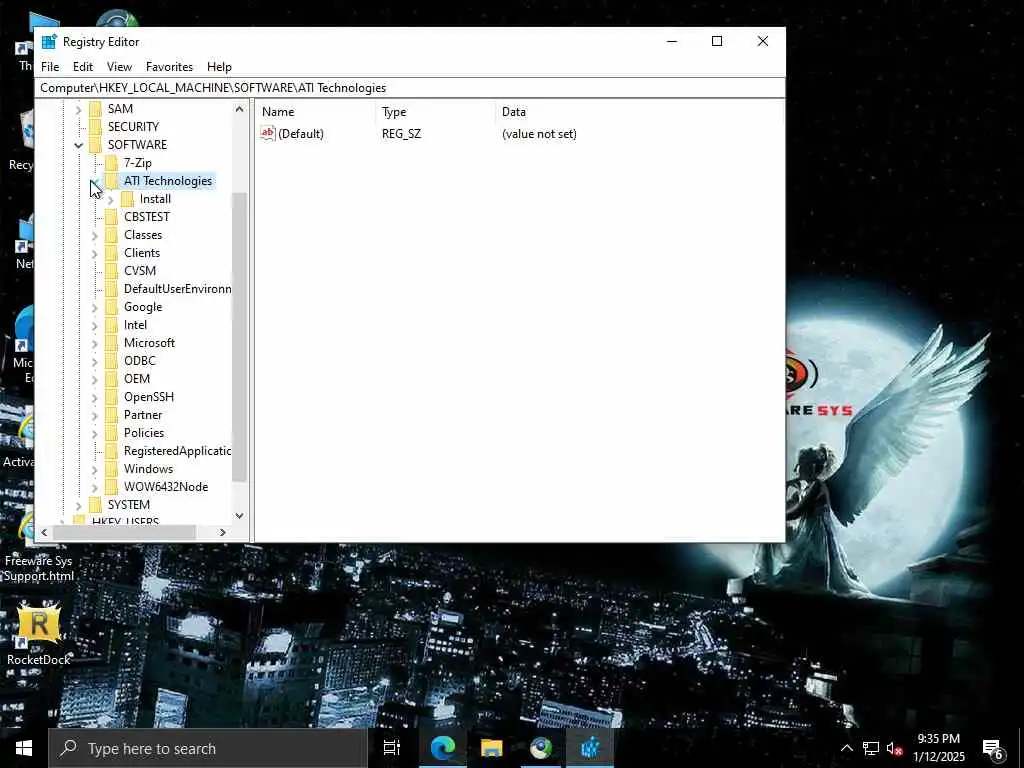Click the muted volume tray icon

[x=894, y=748]
